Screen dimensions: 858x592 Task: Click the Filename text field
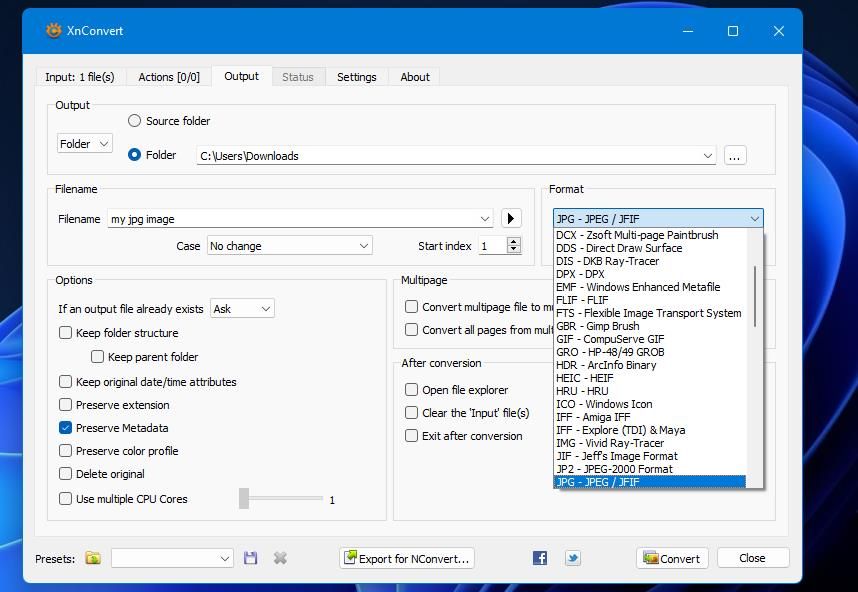pos(293,219)
